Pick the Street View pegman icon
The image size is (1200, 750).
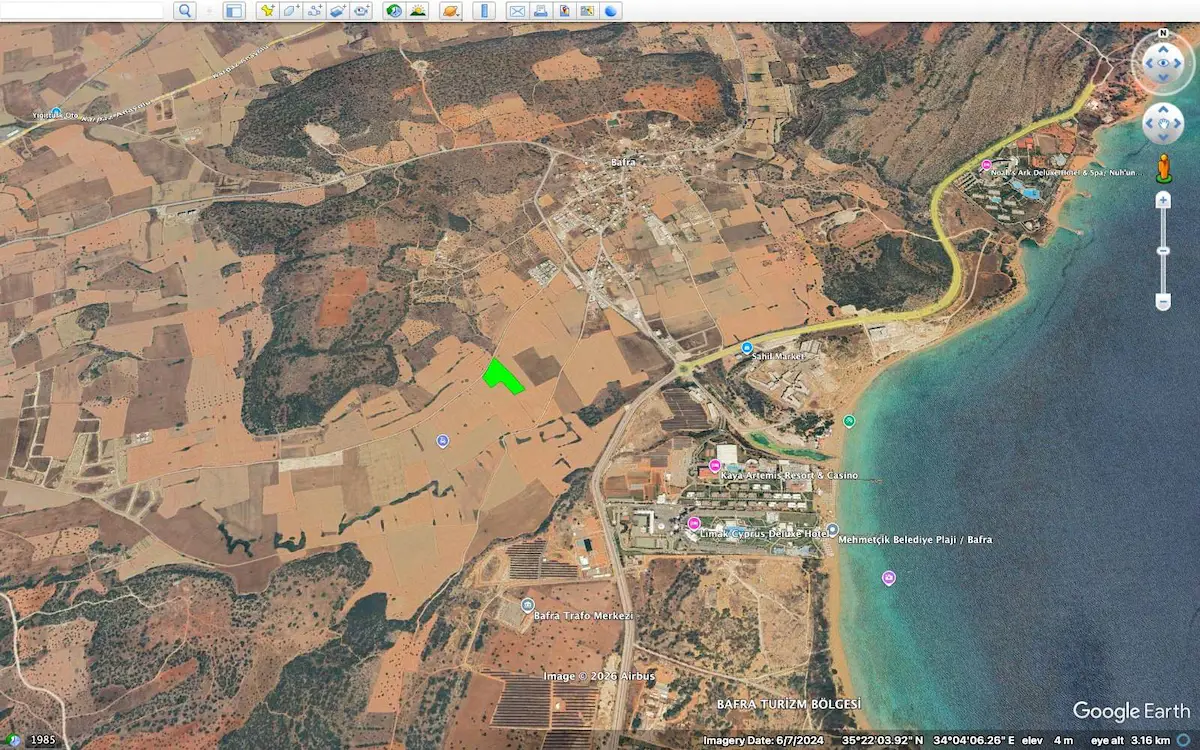click(1163, 168)
